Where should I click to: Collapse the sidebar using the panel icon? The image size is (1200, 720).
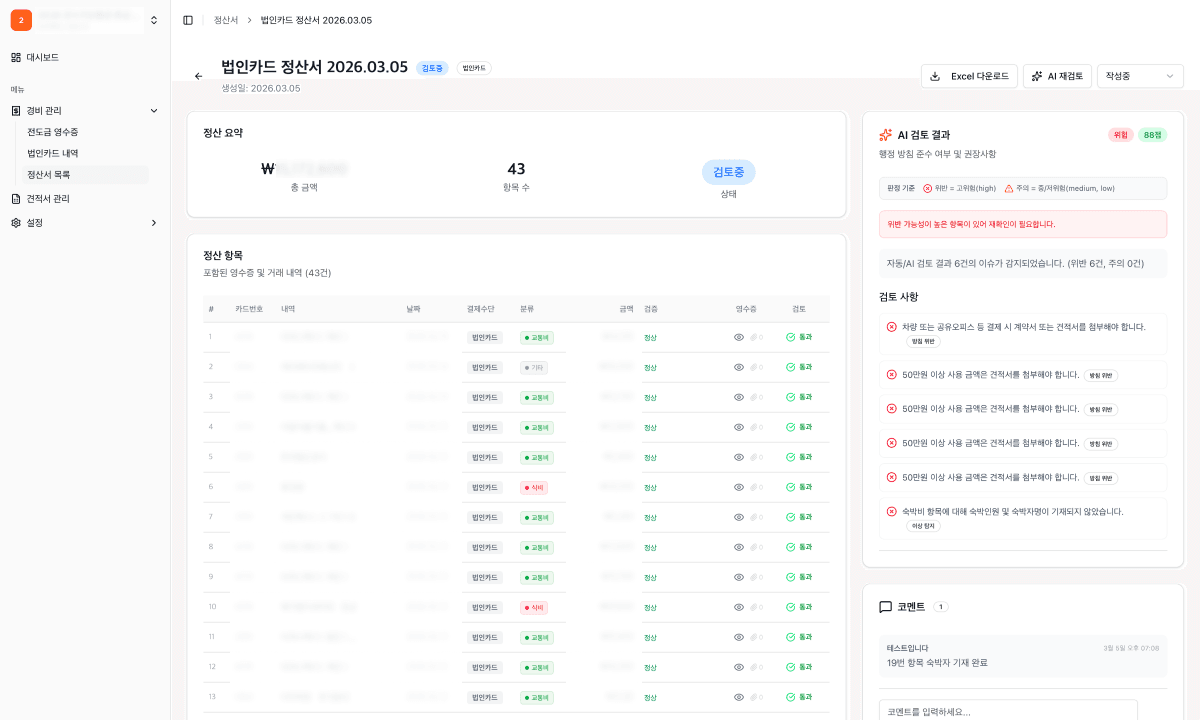(186, 19)
